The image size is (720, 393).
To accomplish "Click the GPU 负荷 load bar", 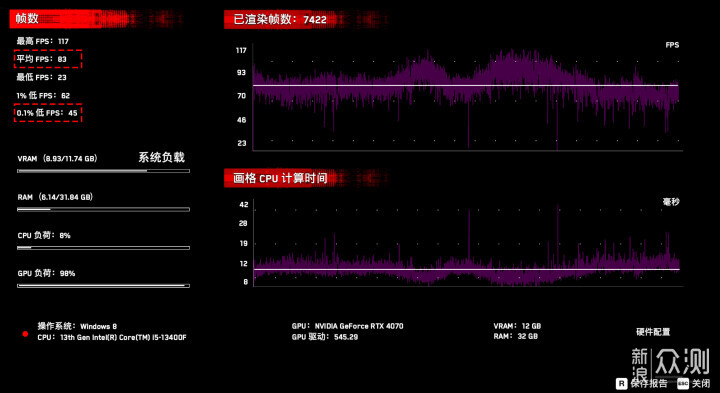I will [103, 286].
